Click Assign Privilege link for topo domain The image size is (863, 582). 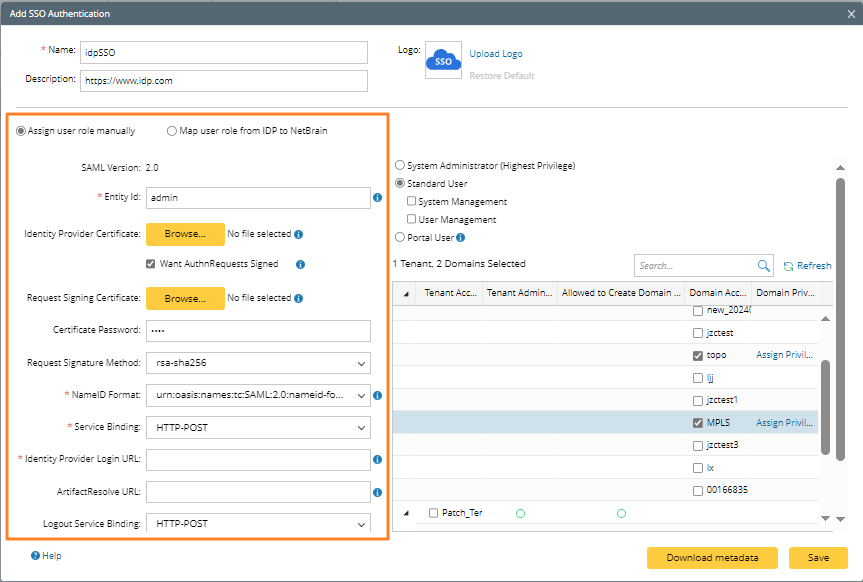(784, 355)
